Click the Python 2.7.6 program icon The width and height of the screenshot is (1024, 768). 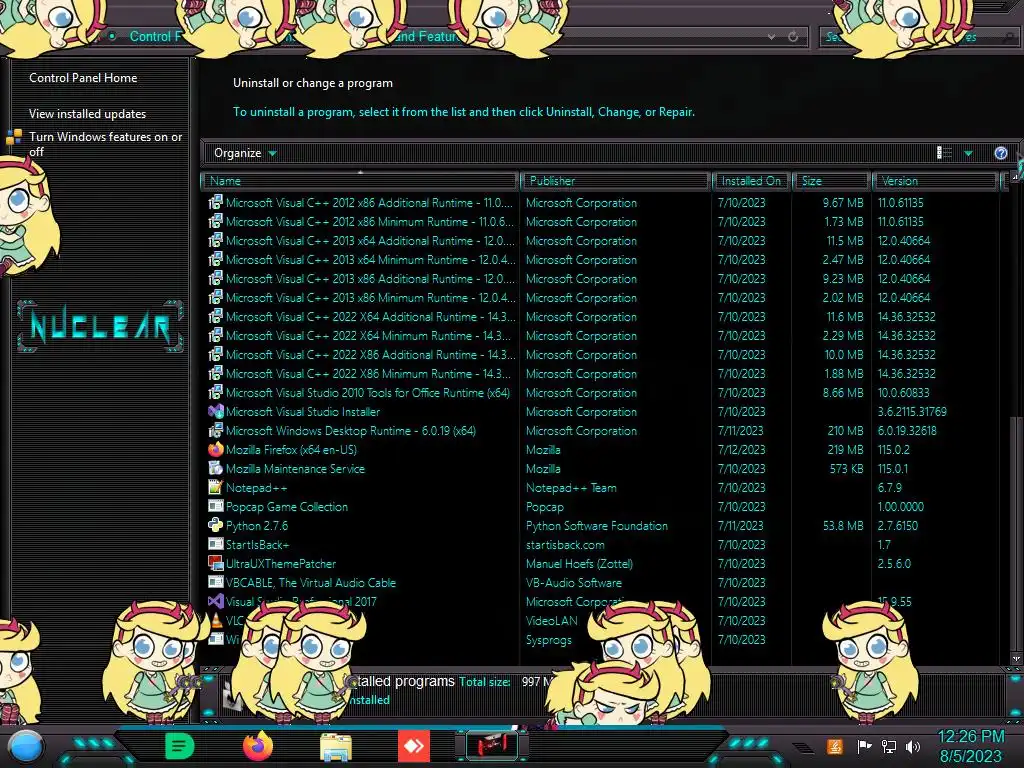(x=216, y=525)
